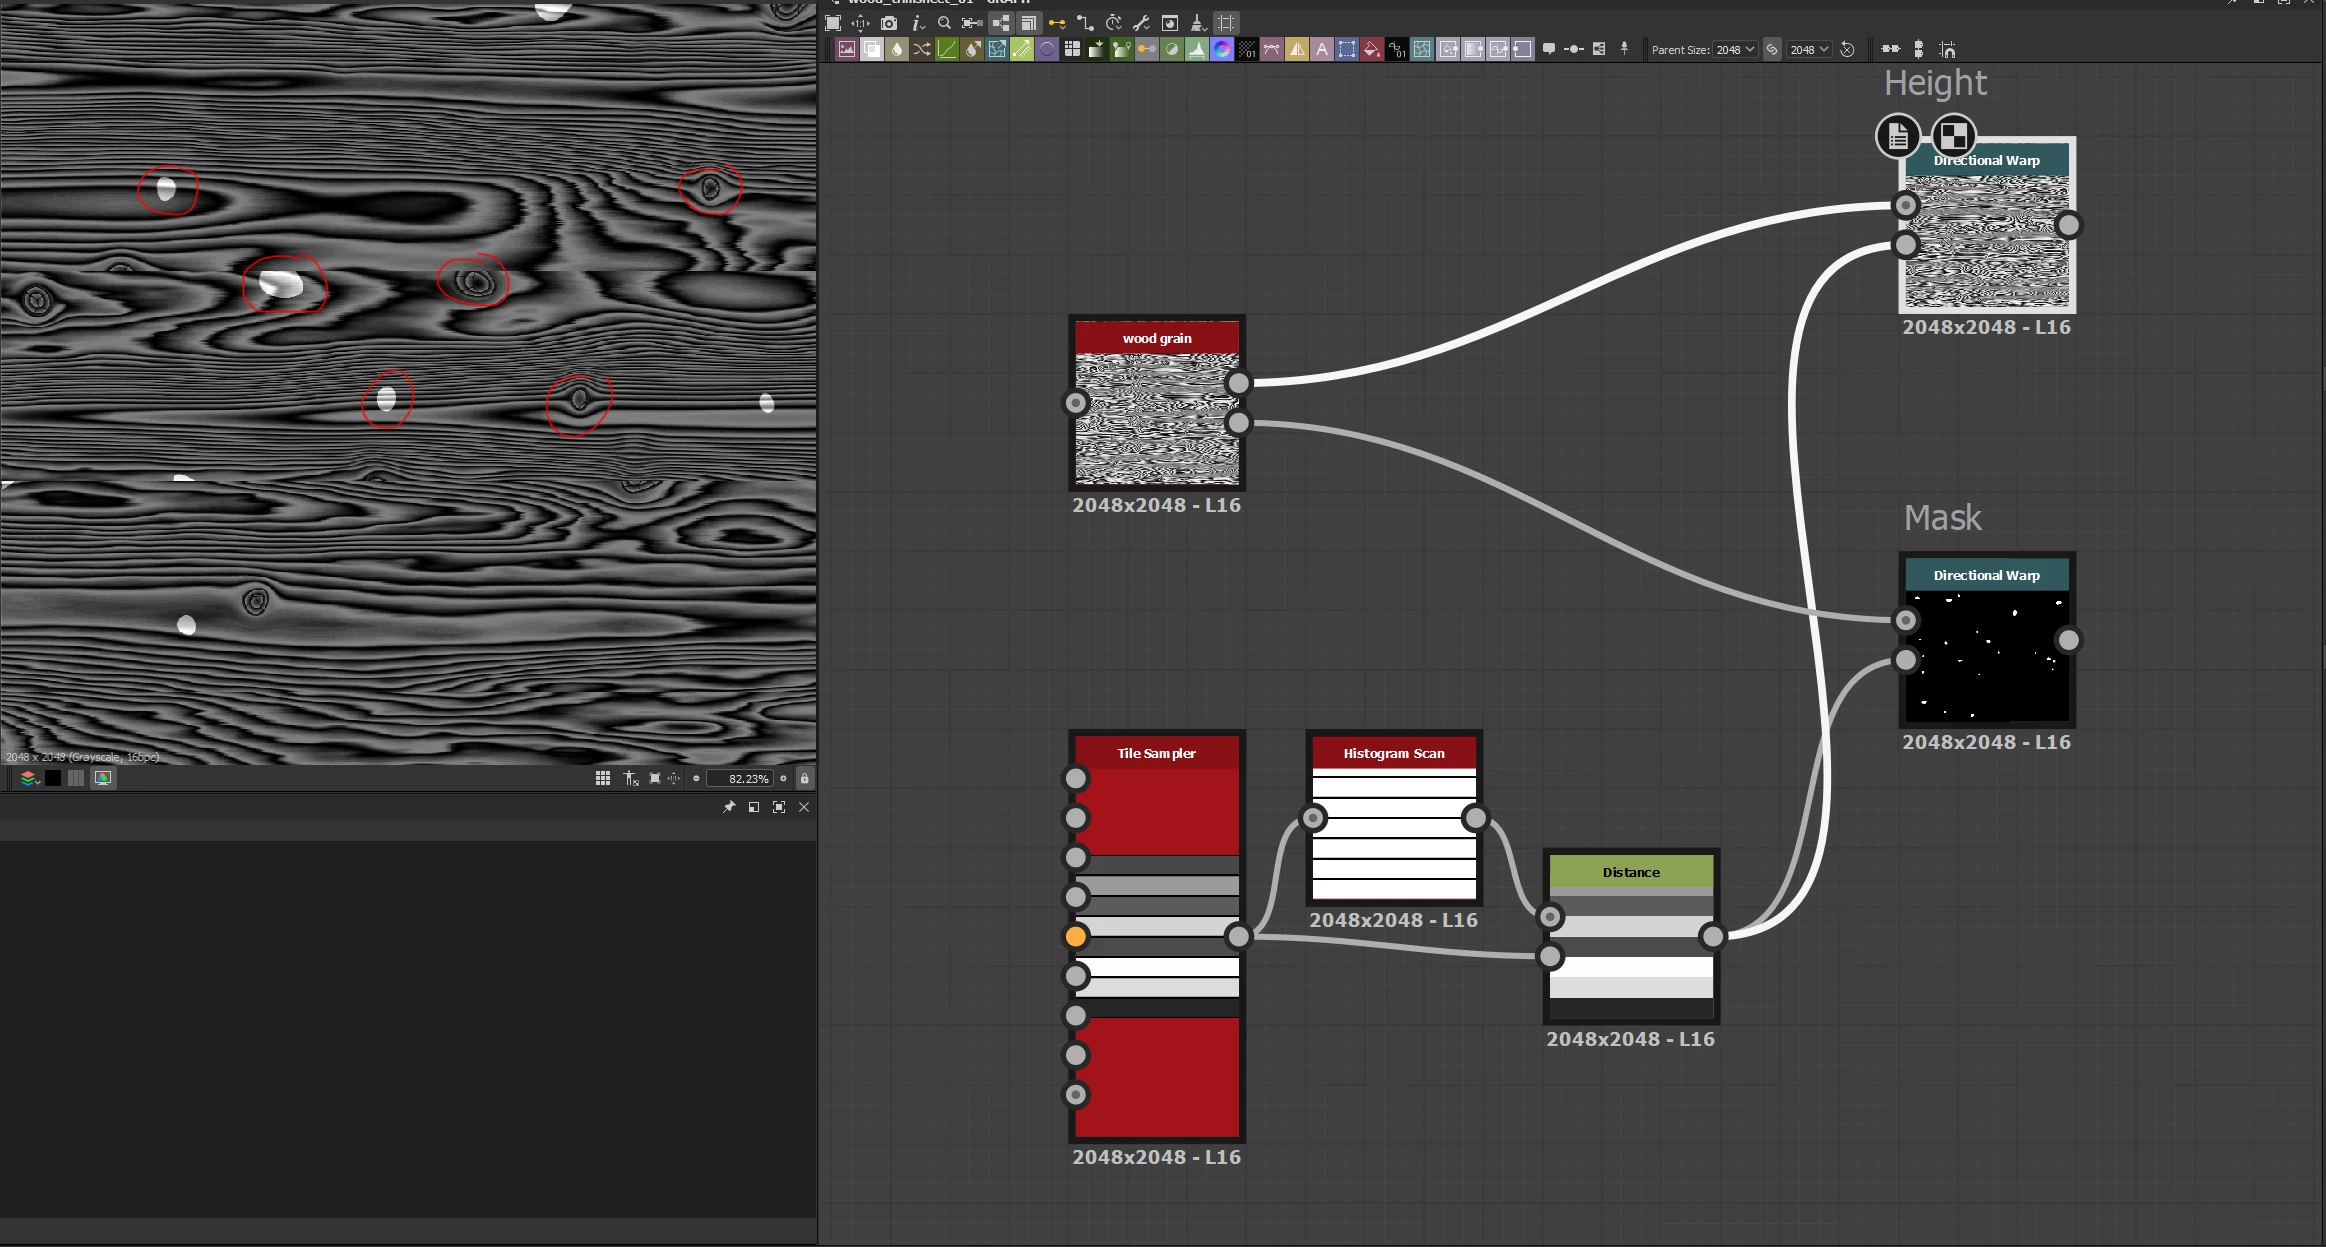
Task: Add a comment with speech bubble icon
Action: (1548, 49)
